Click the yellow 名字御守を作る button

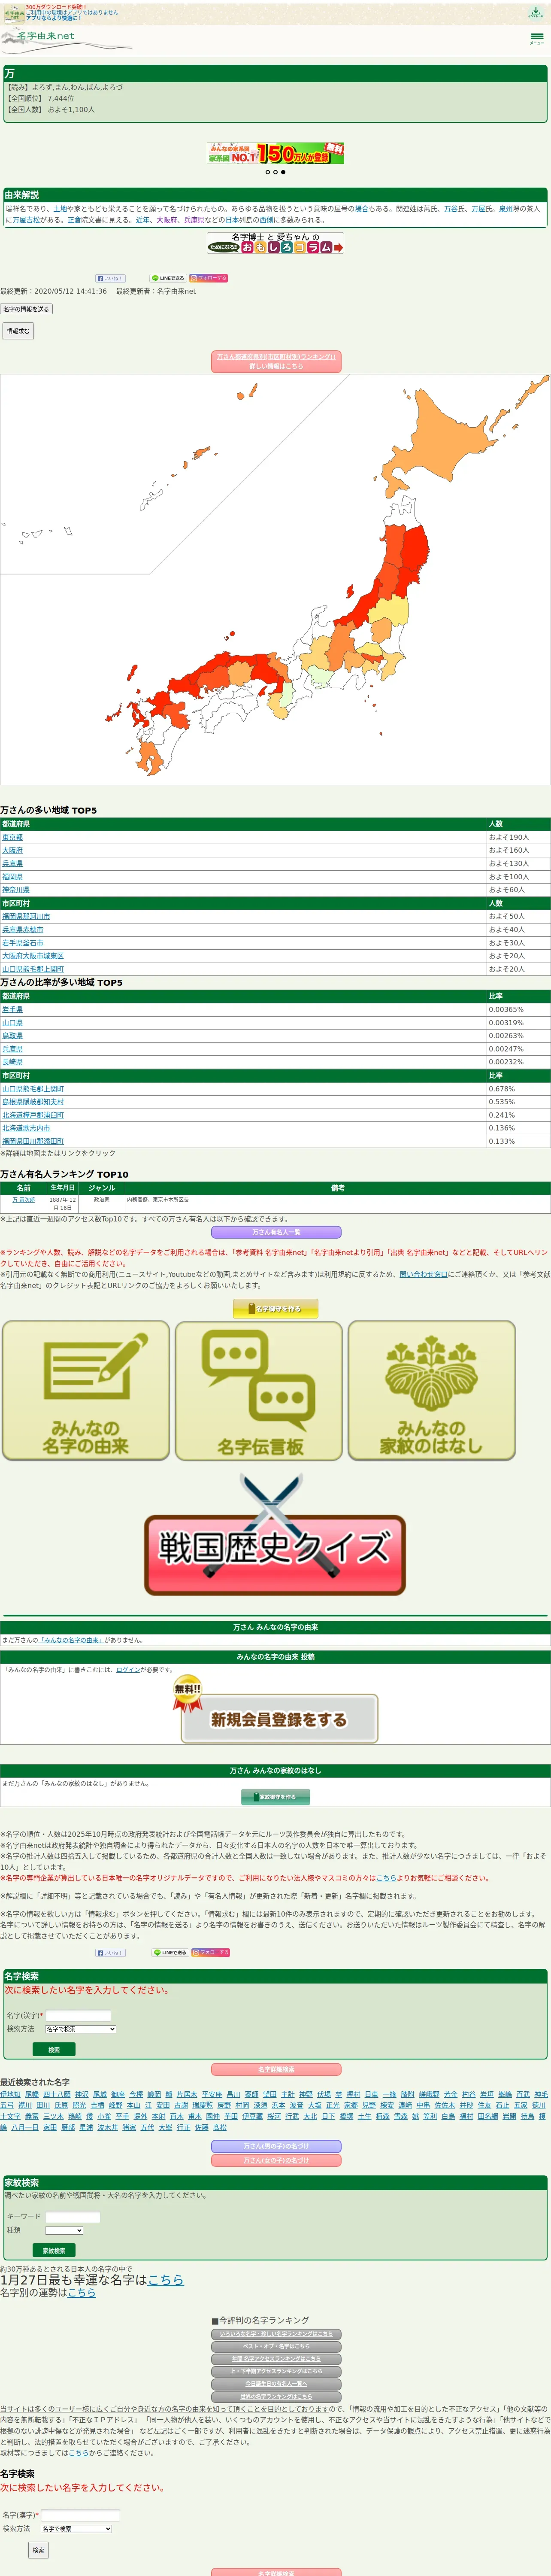click(275, 1308)
